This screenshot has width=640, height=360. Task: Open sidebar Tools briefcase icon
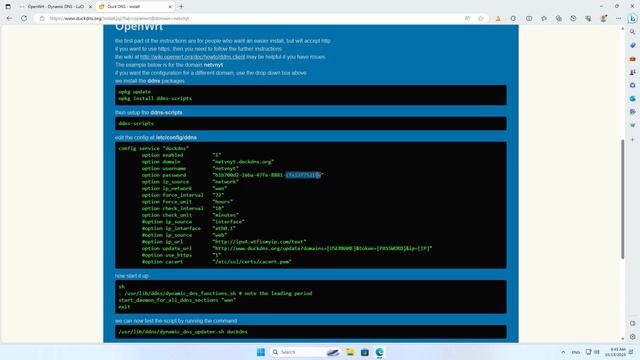[x=632, y=59]
